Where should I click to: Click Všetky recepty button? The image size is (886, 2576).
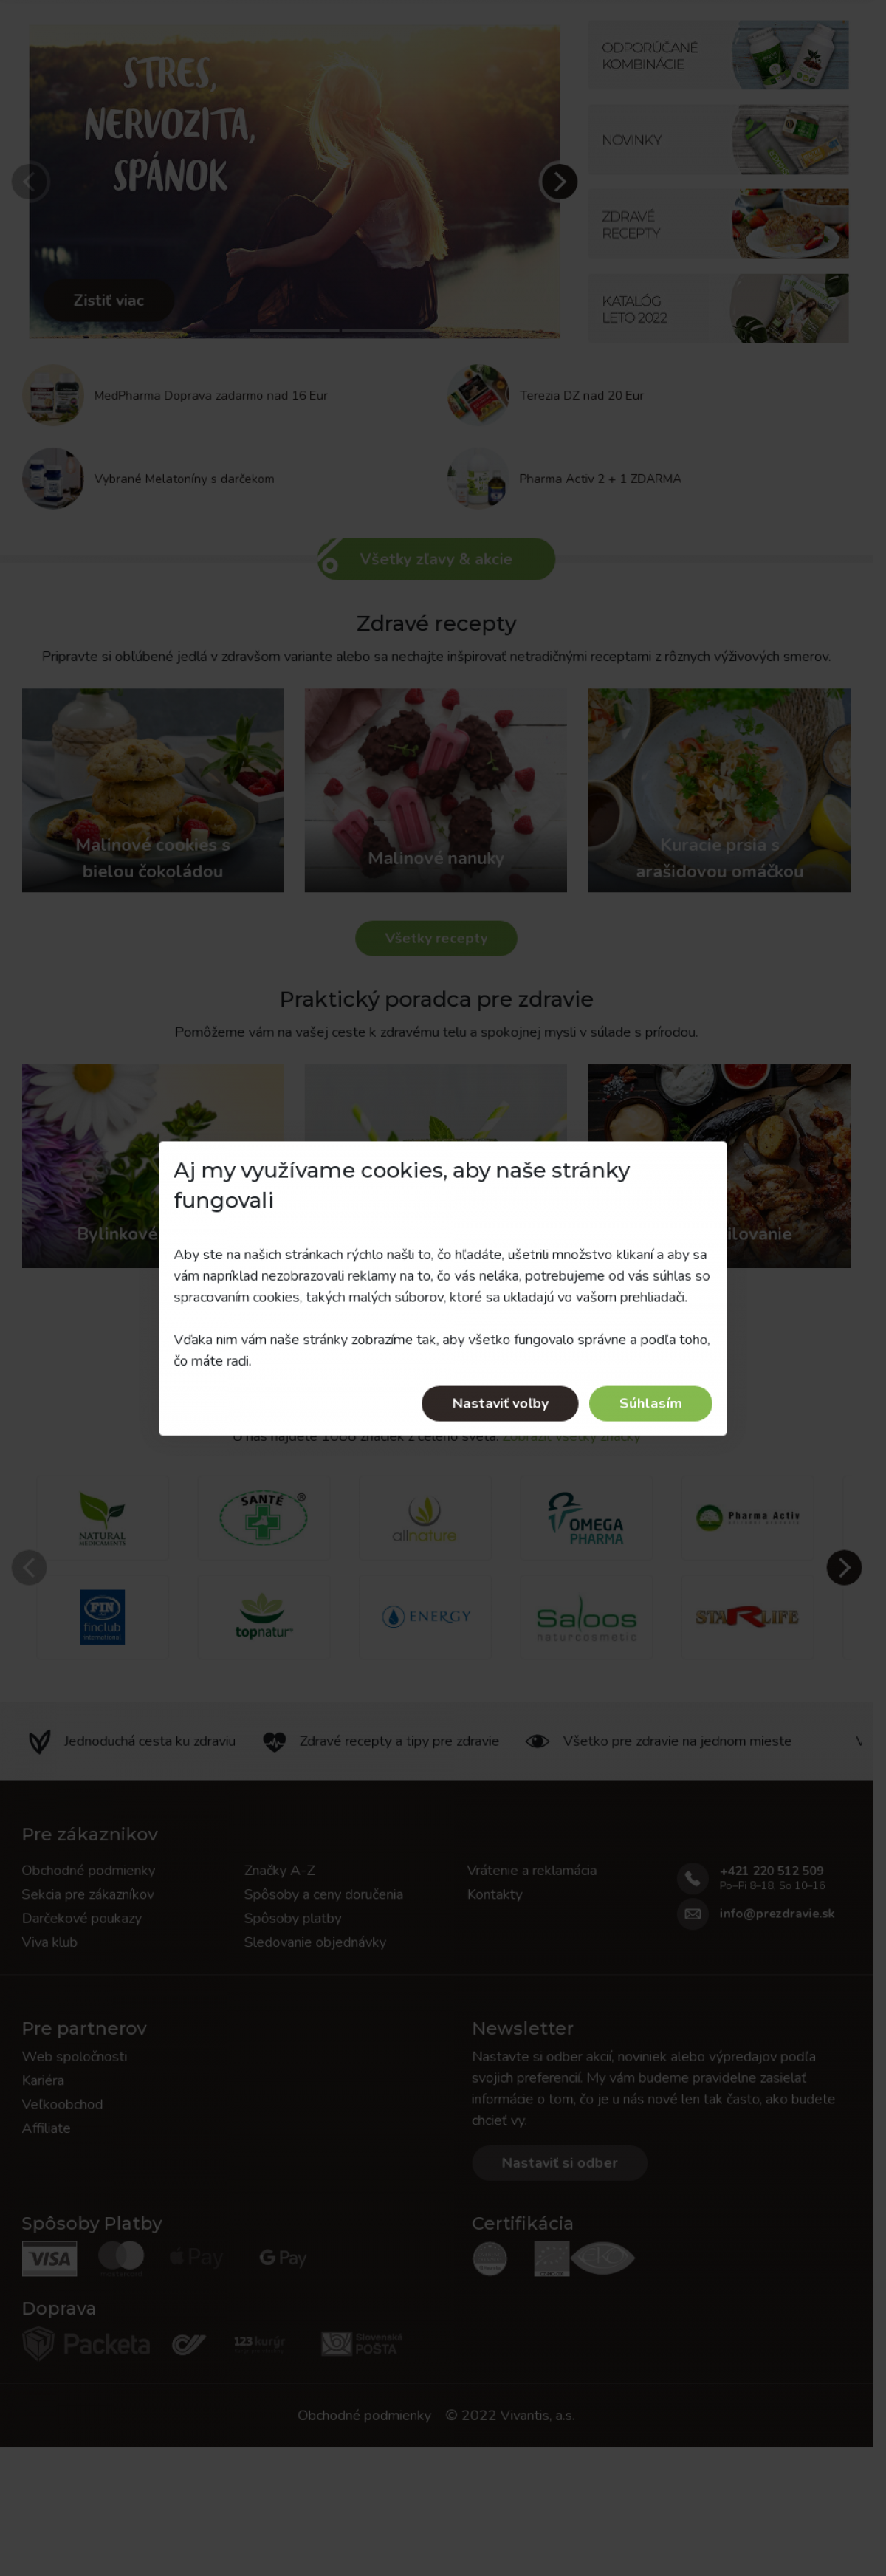click(x=436, y=938)
